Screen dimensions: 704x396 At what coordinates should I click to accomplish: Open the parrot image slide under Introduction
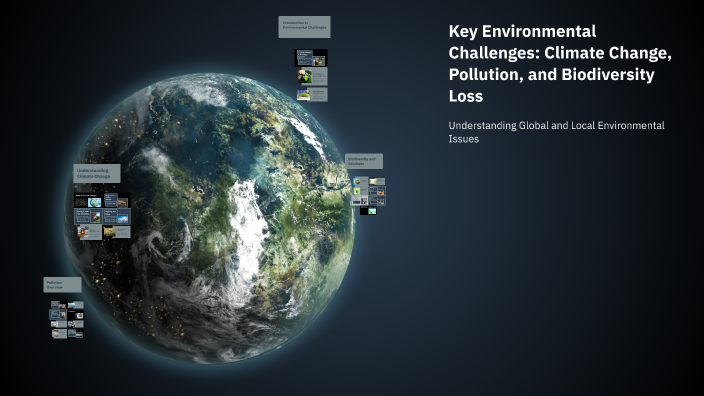[x=312, y=76]
